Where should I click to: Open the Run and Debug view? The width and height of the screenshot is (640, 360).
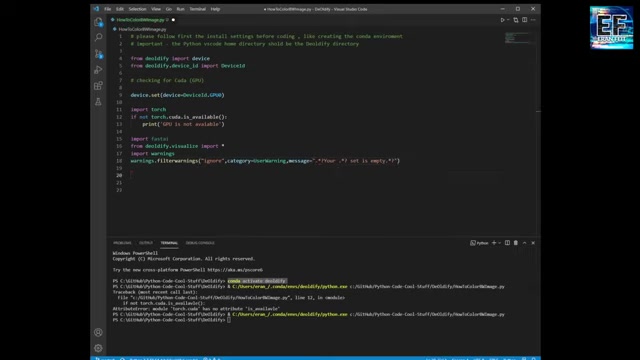pyautogui.click(x=98, y=70)
